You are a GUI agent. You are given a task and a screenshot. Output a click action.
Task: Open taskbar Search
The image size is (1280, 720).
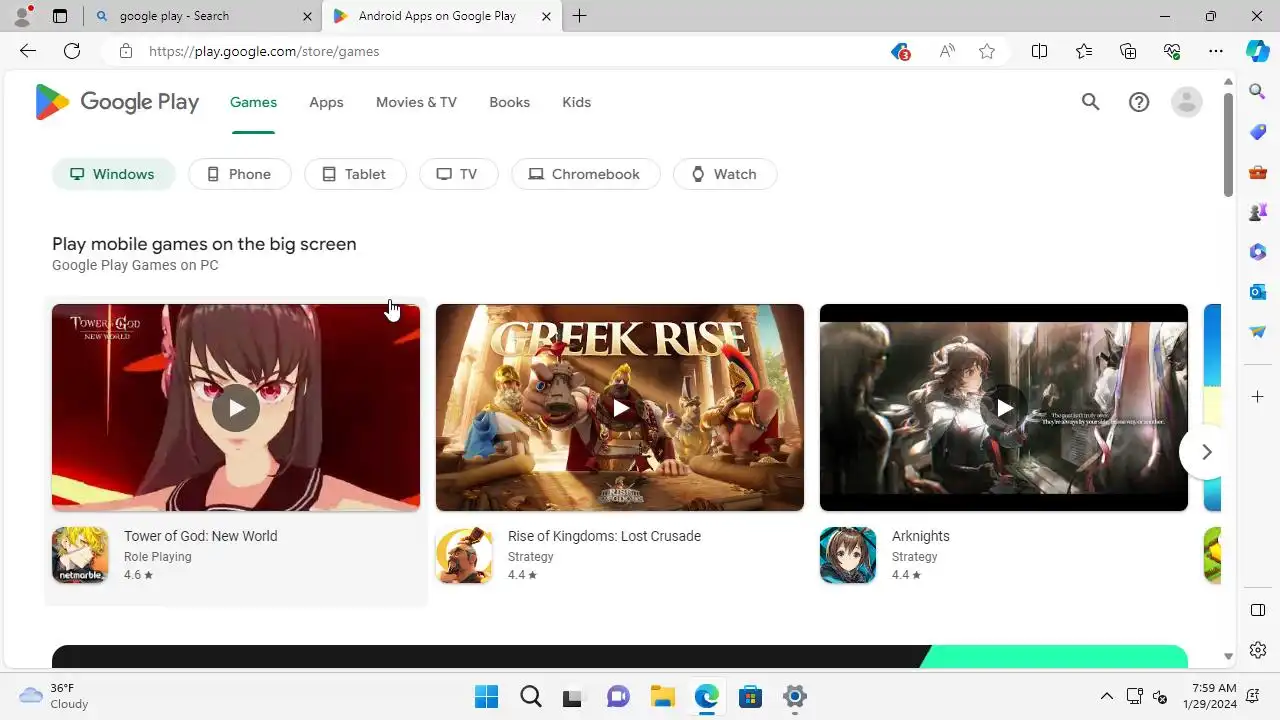(x=531, y=697)
